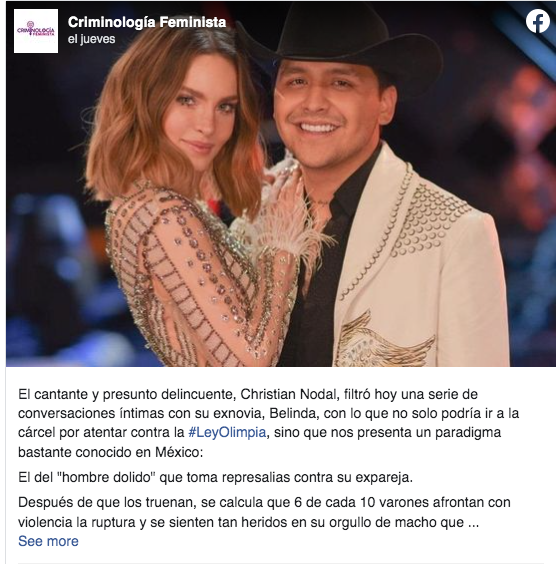Open the Criminología Feminista page name
Viewport: 556px width, 564px height.
pyautogui.click(x=147, y=22)
